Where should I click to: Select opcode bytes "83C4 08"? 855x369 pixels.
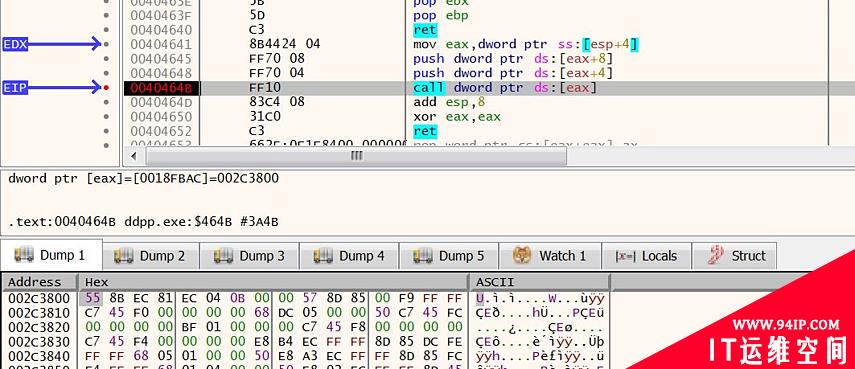click(x=276, y=102)
